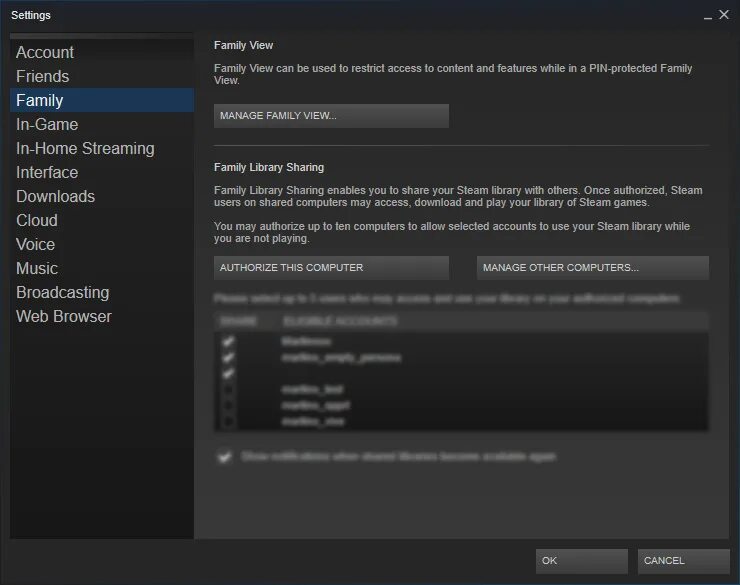
Task: Confirm settings with OK
Action: pos(581,561)
